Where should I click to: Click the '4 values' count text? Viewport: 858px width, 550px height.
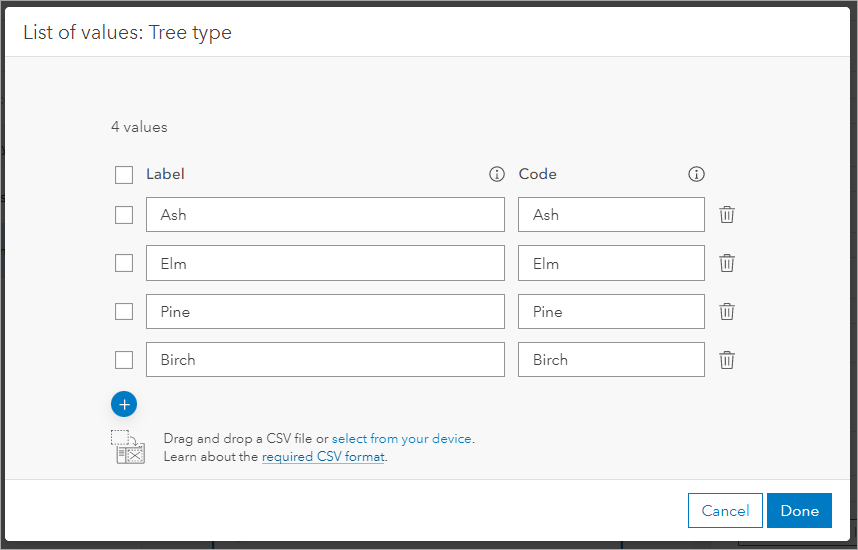tap(139, 127)
